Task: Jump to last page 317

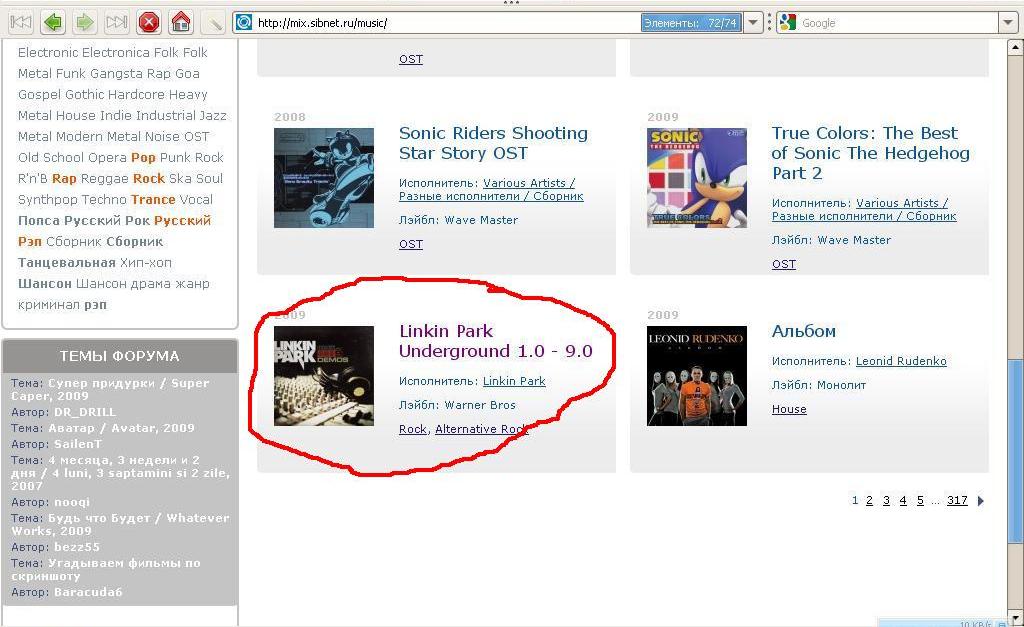Action: click(x=957, y=501)
